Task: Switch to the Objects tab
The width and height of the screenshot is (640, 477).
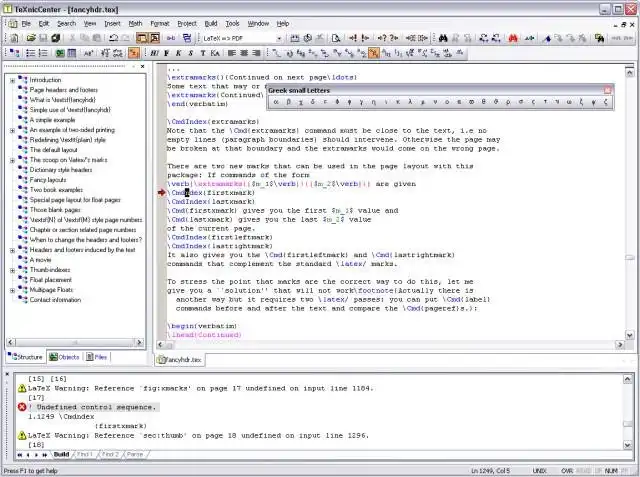Action: coord(66,356)
